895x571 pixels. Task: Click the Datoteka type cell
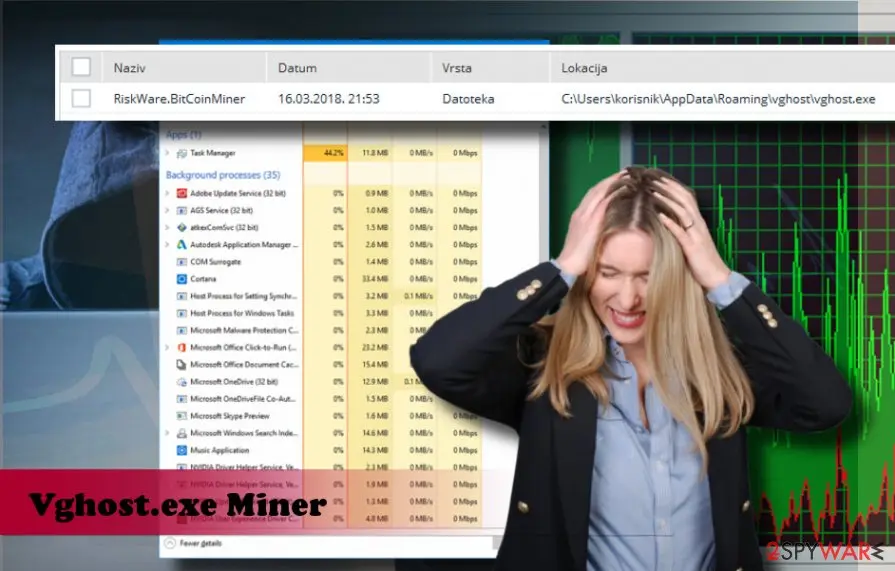468,99
